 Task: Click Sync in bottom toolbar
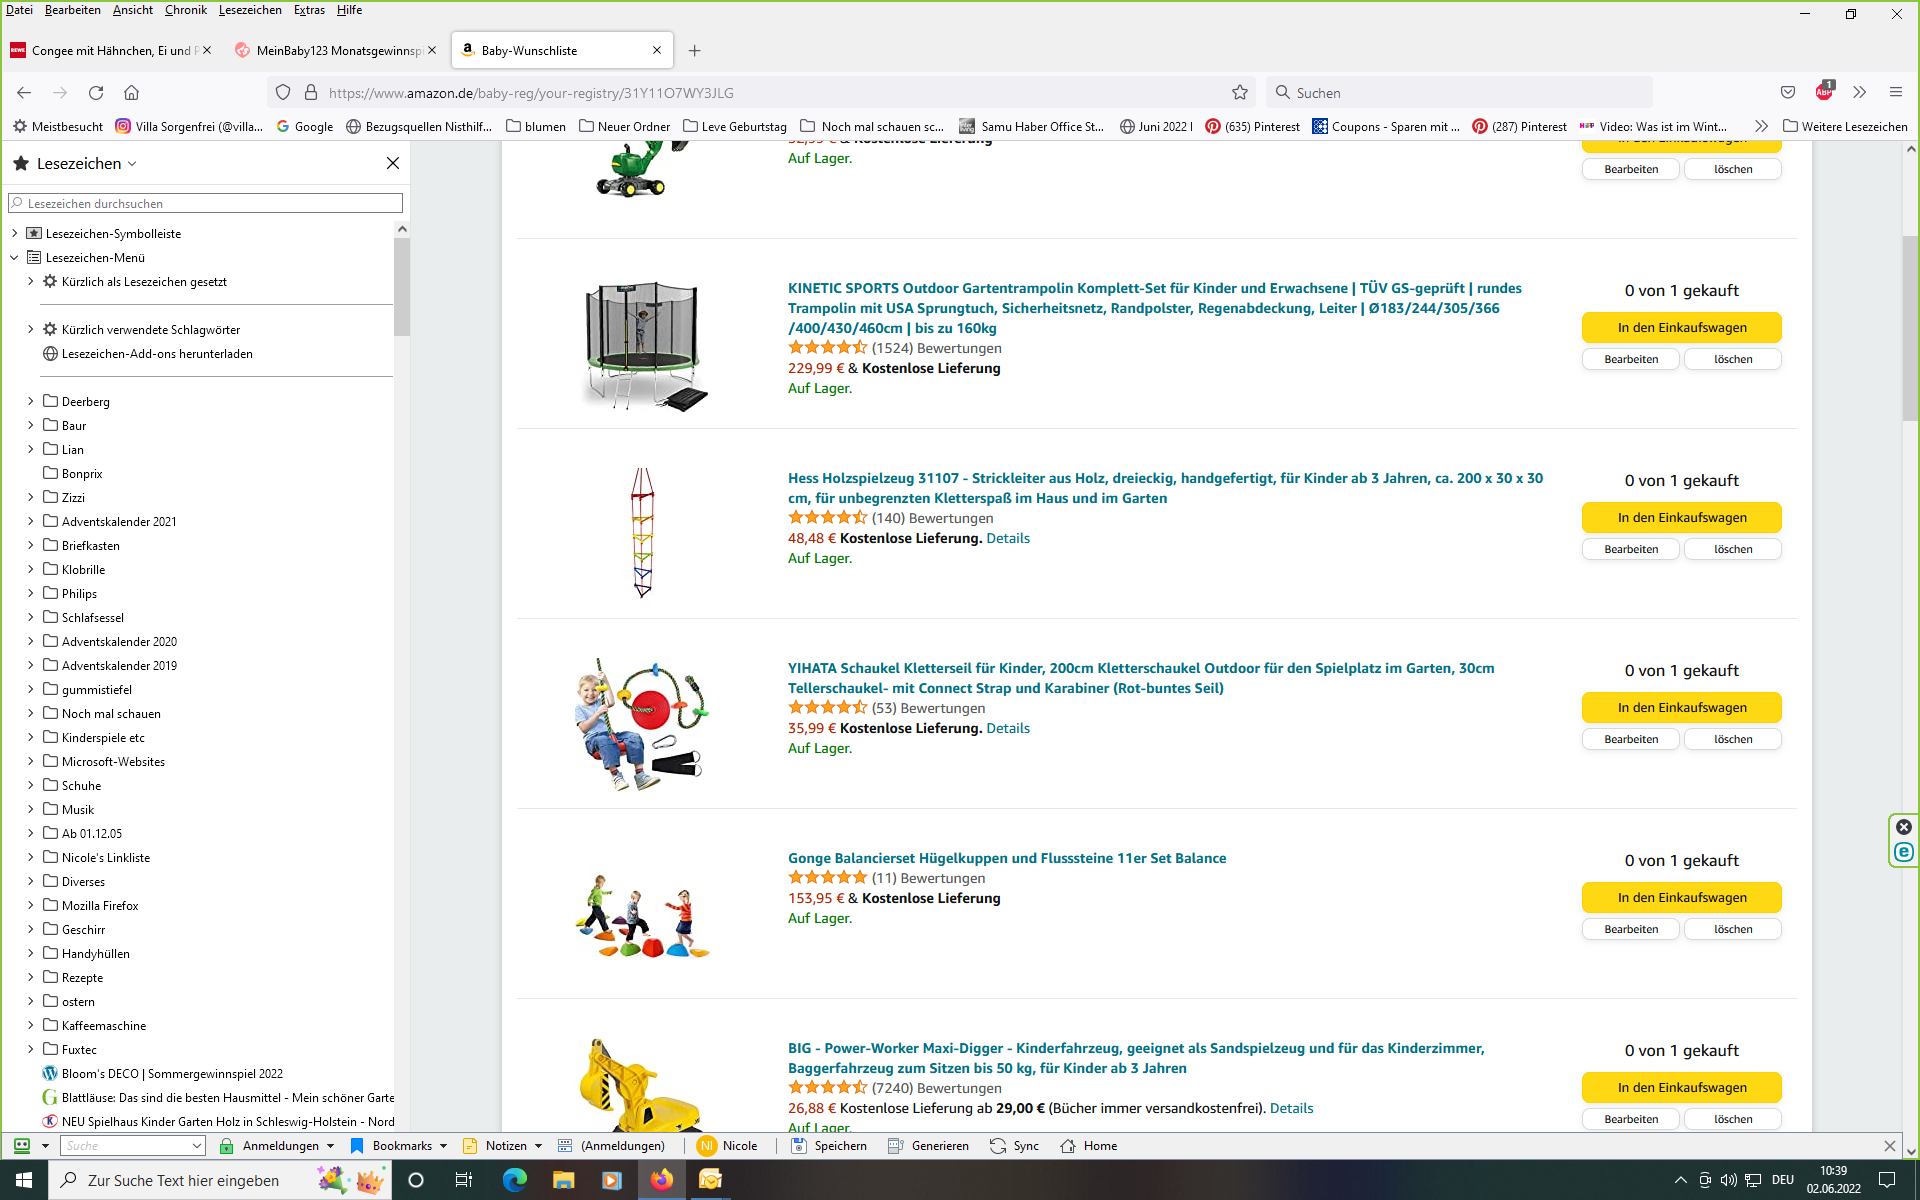coord(1014,1146)
